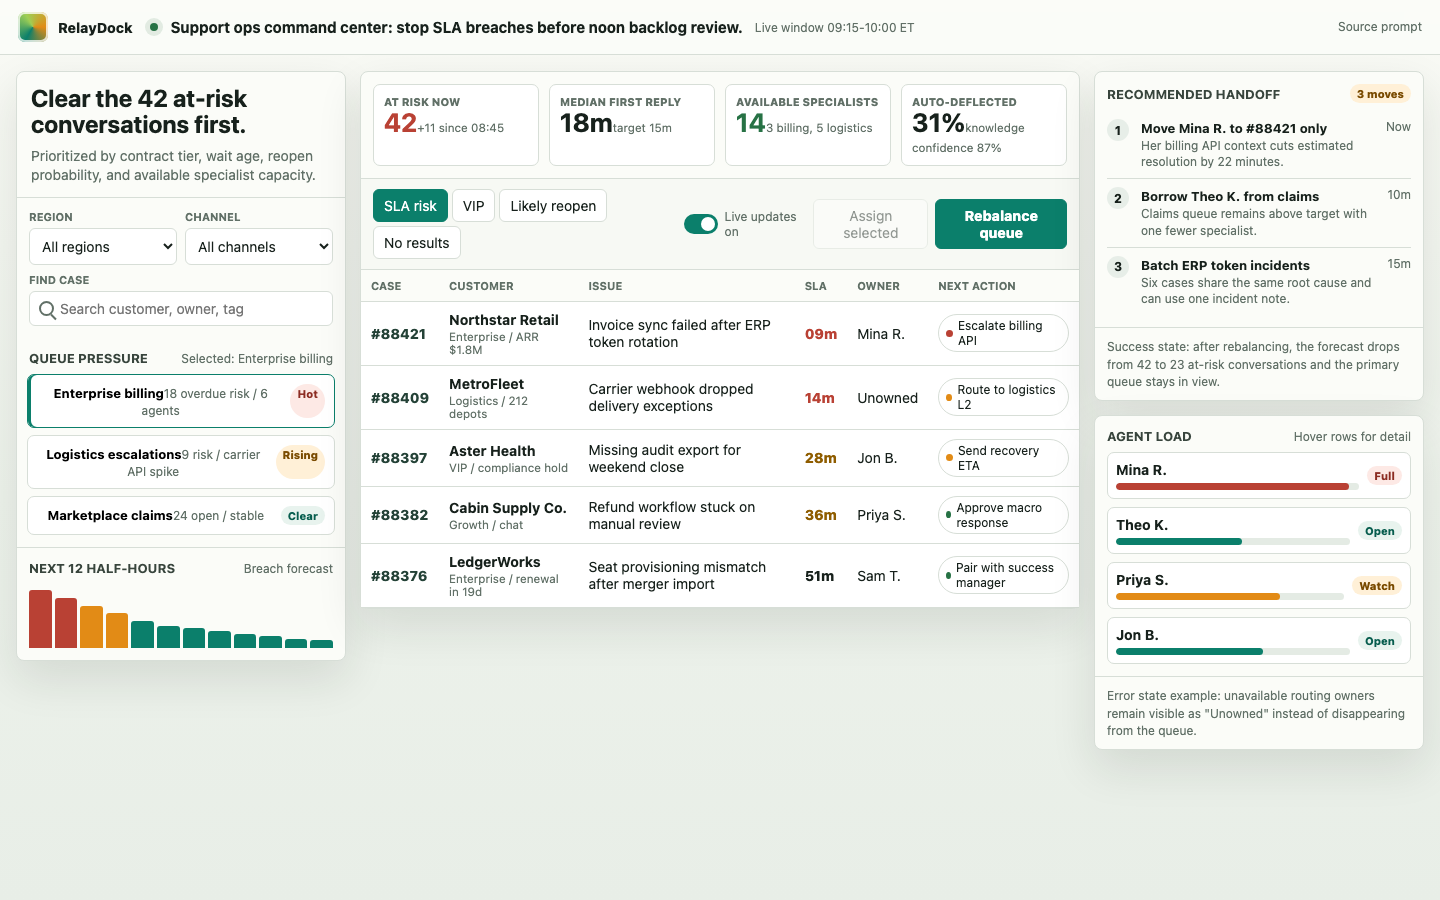The width and height of the screenshot is (1440, 900).
Task: Click handoff step 1 Move Mina R.
Action: tap(1259, 145)
